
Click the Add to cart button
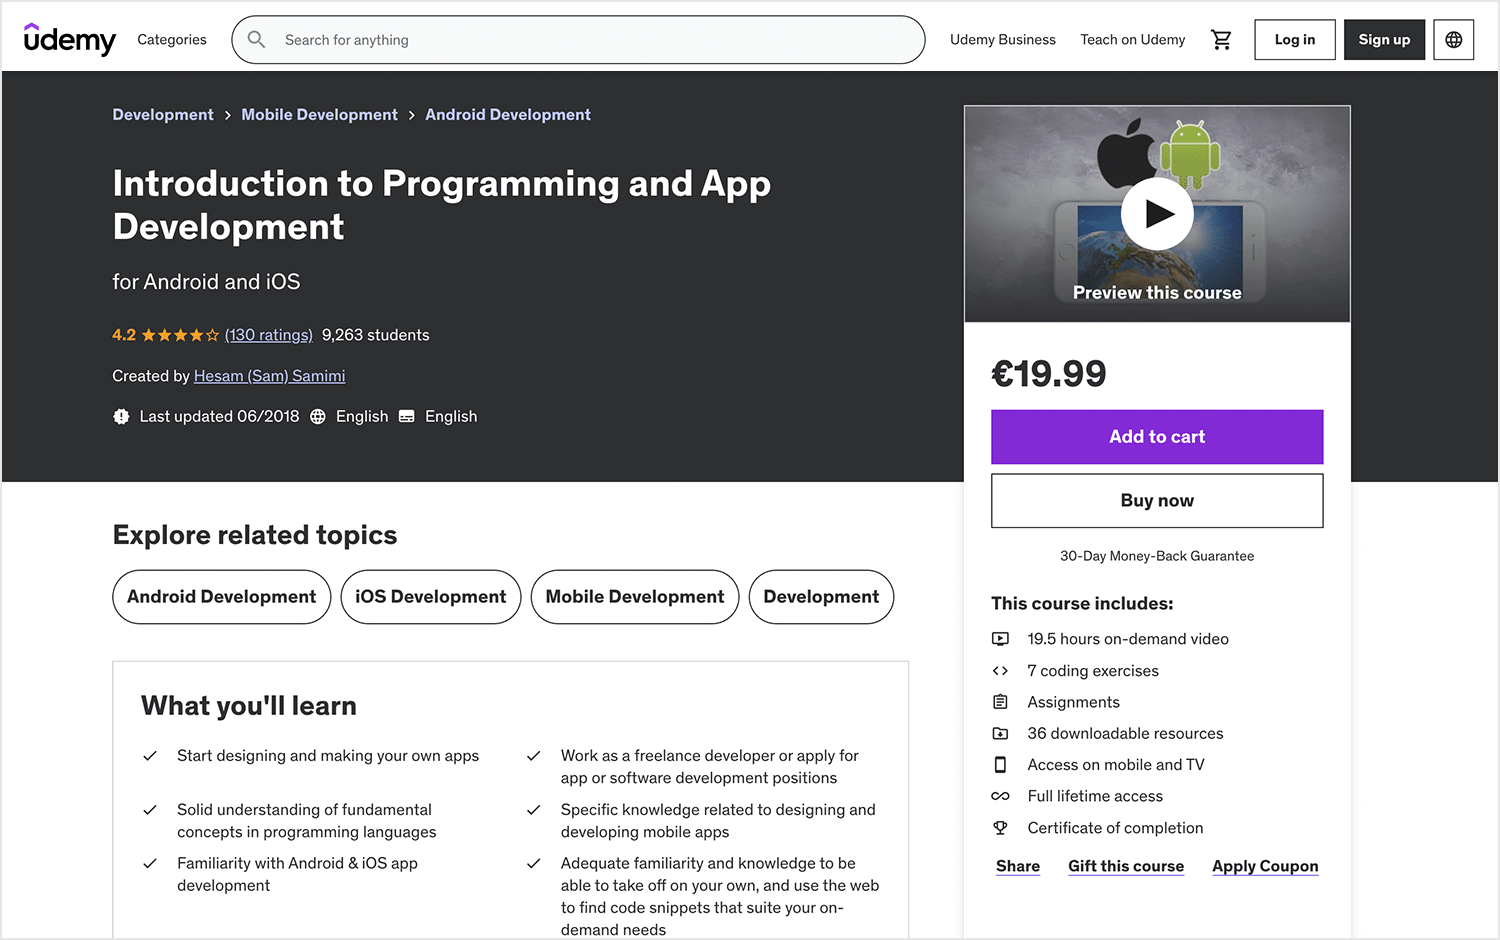point(1157,437)
